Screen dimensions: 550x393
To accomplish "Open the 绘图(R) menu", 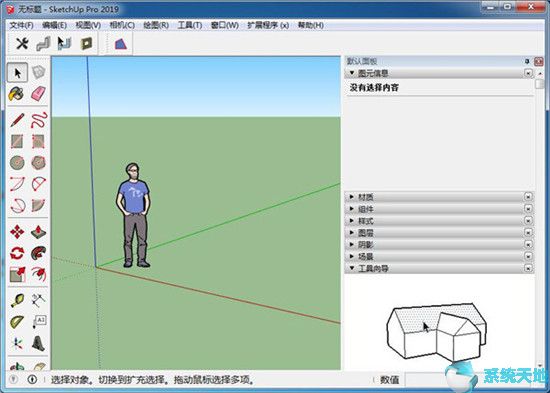I will (156, 25).
